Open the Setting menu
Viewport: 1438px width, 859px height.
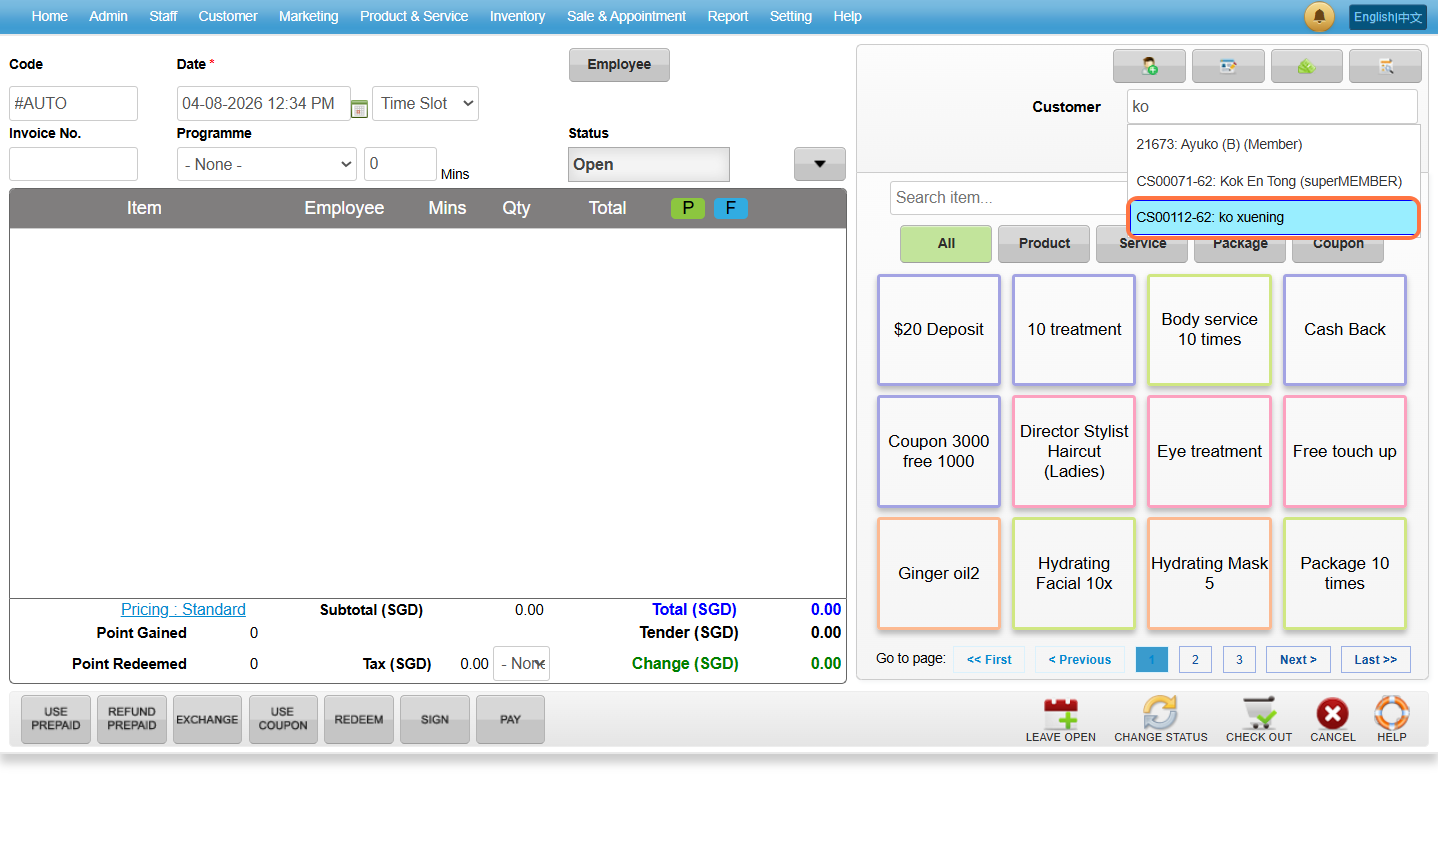click(x=791, y=16)
